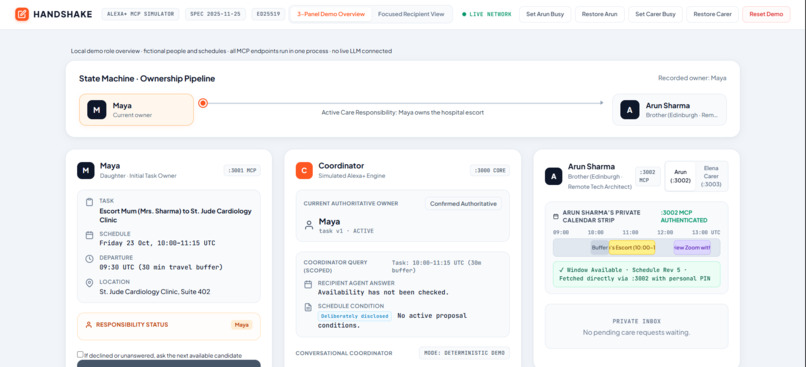Click Maya's M avatar in Ownership Pipeline
The height and width of the screenshot is (367, 806).
click(97, 109)
